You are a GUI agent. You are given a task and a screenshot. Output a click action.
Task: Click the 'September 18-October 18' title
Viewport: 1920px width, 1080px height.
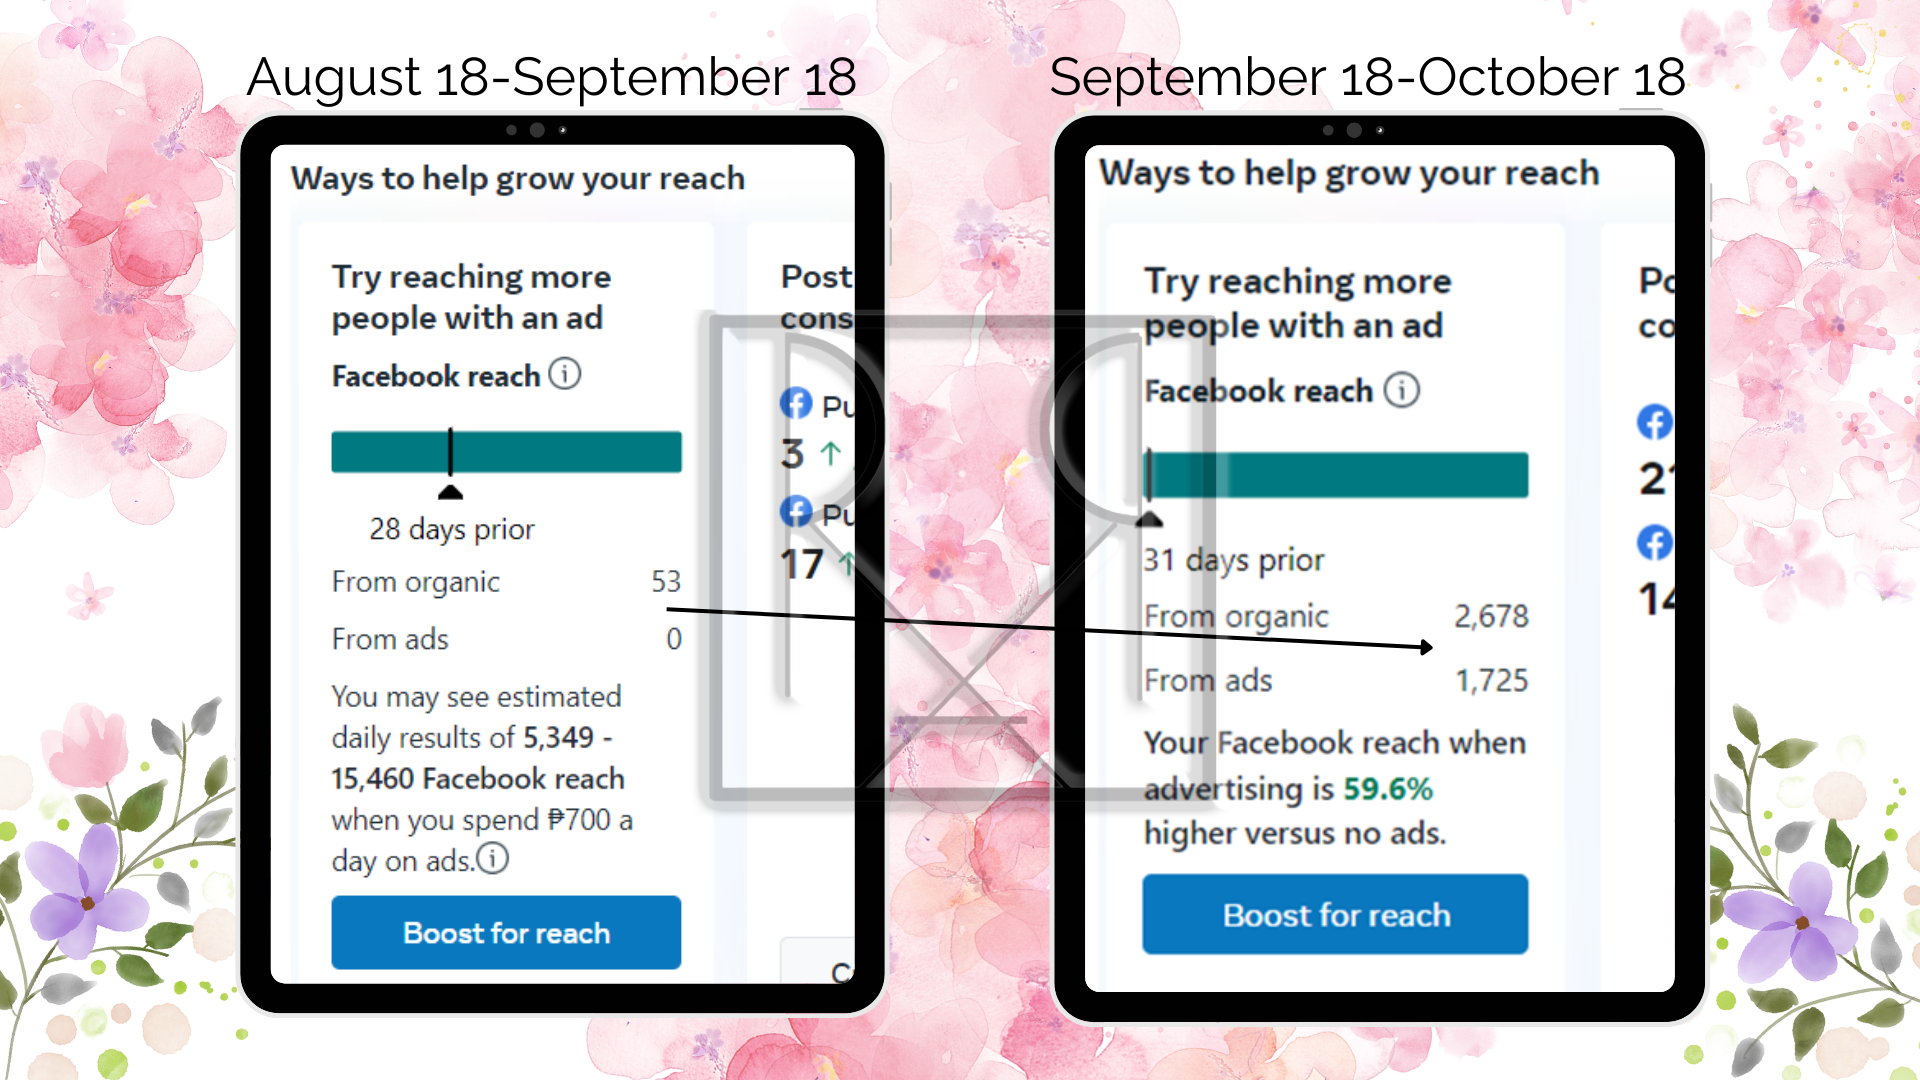tap(1367, 77)
